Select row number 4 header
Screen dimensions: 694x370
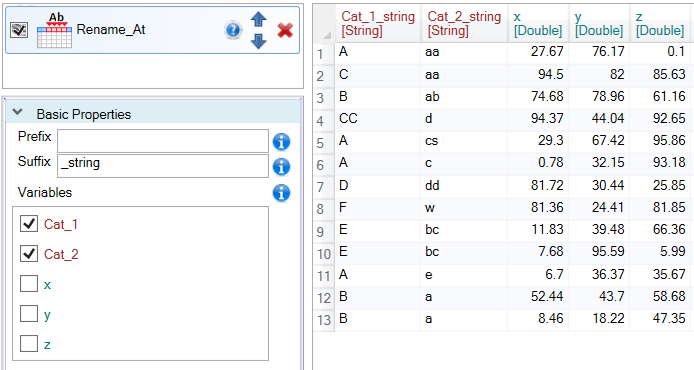click(x=324, y=120)
